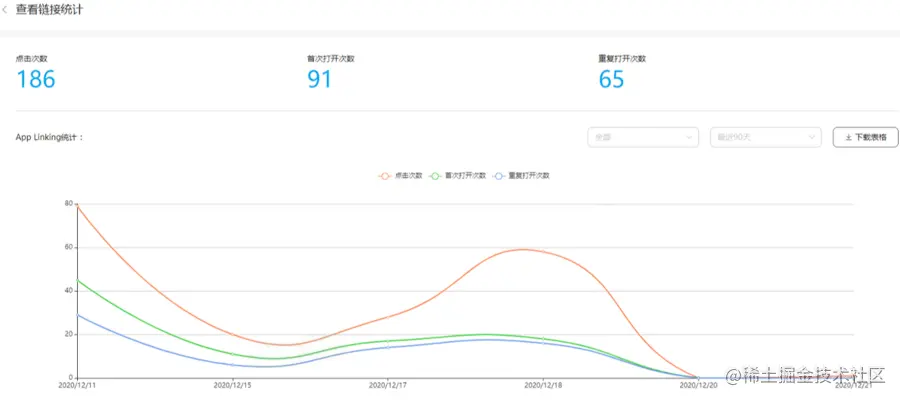Toggle the blue 重复打开次数 legend series

click(x=522, y=176)
